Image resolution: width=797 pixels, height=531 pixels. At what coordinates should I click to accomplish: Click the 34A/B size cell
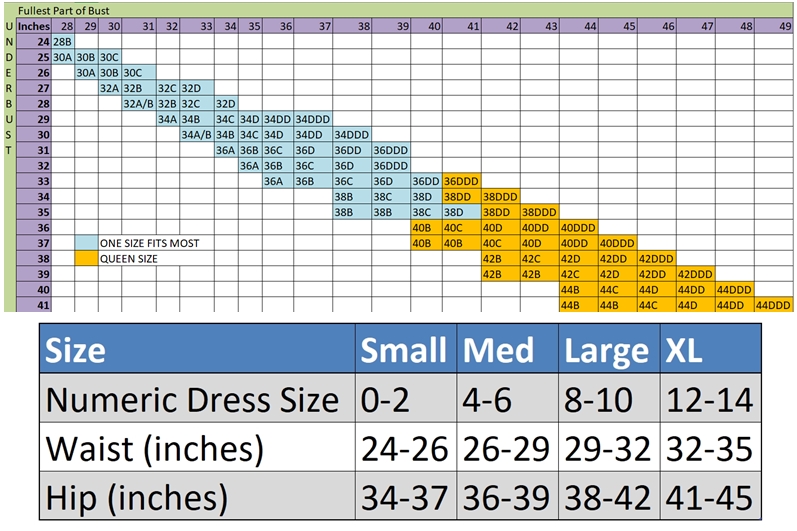[x=196, y=134]
